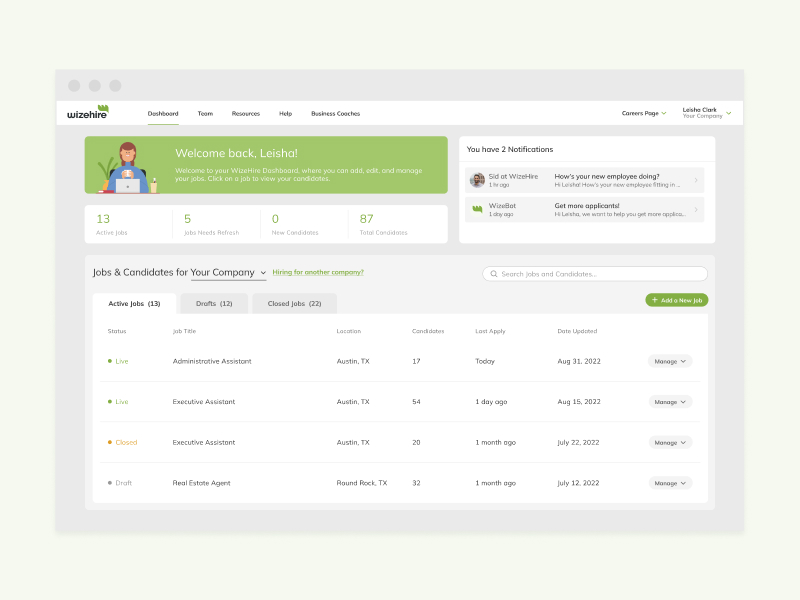Click the Hiring for another company link
This screenshot has height=600, width=800.
[318, 271]
